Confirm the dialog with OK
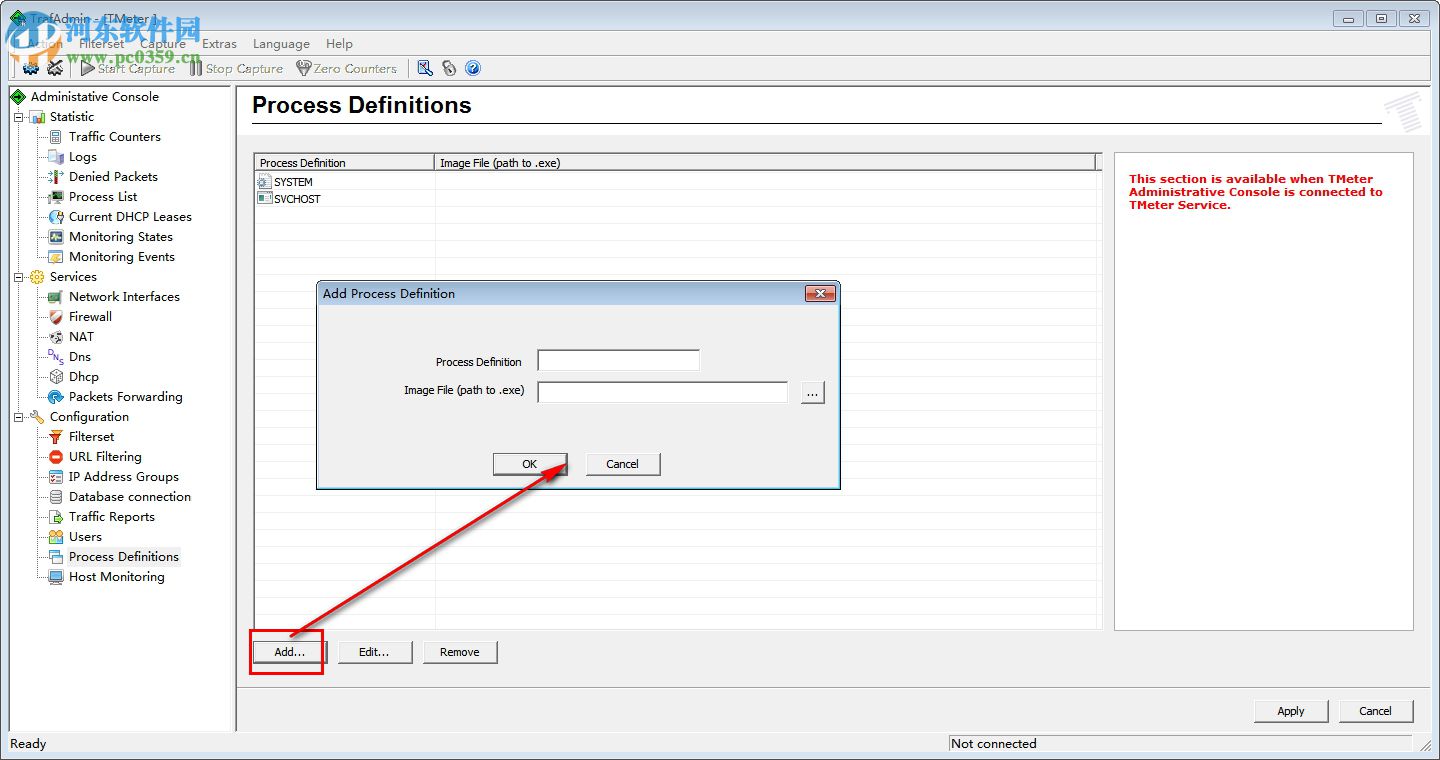This screenshot has height=760, width=1440. coord(530,464)
